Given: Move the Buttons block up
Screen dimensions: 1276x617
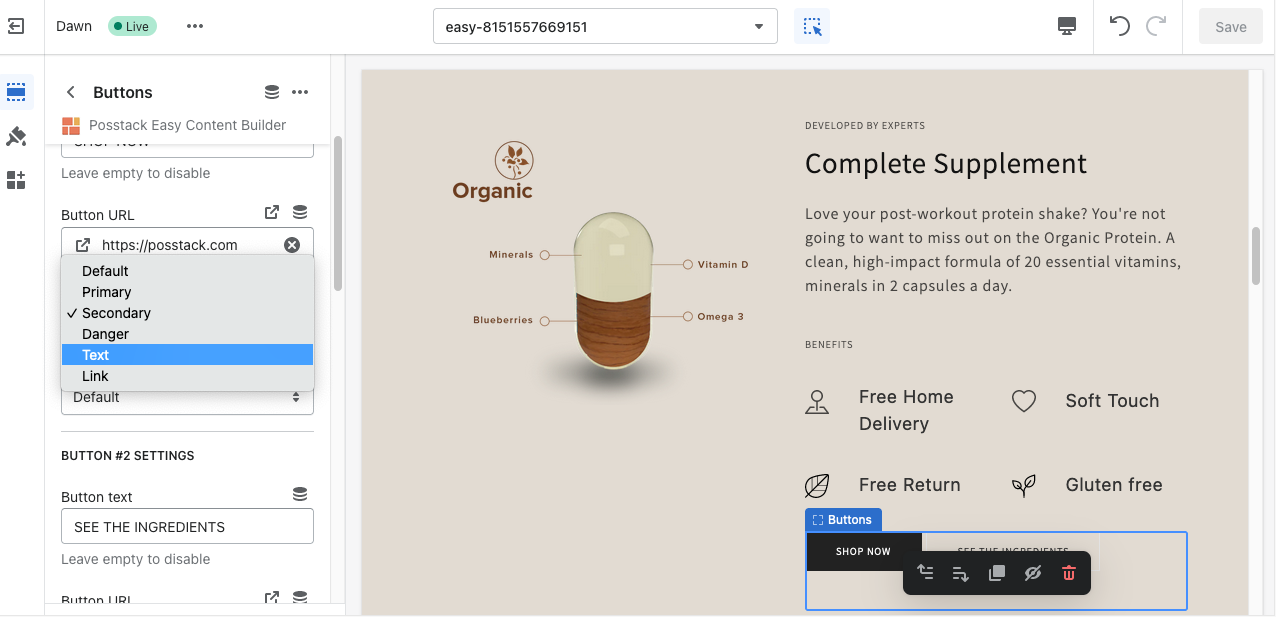Looking at the screenshot, I should tap(925, 573).
